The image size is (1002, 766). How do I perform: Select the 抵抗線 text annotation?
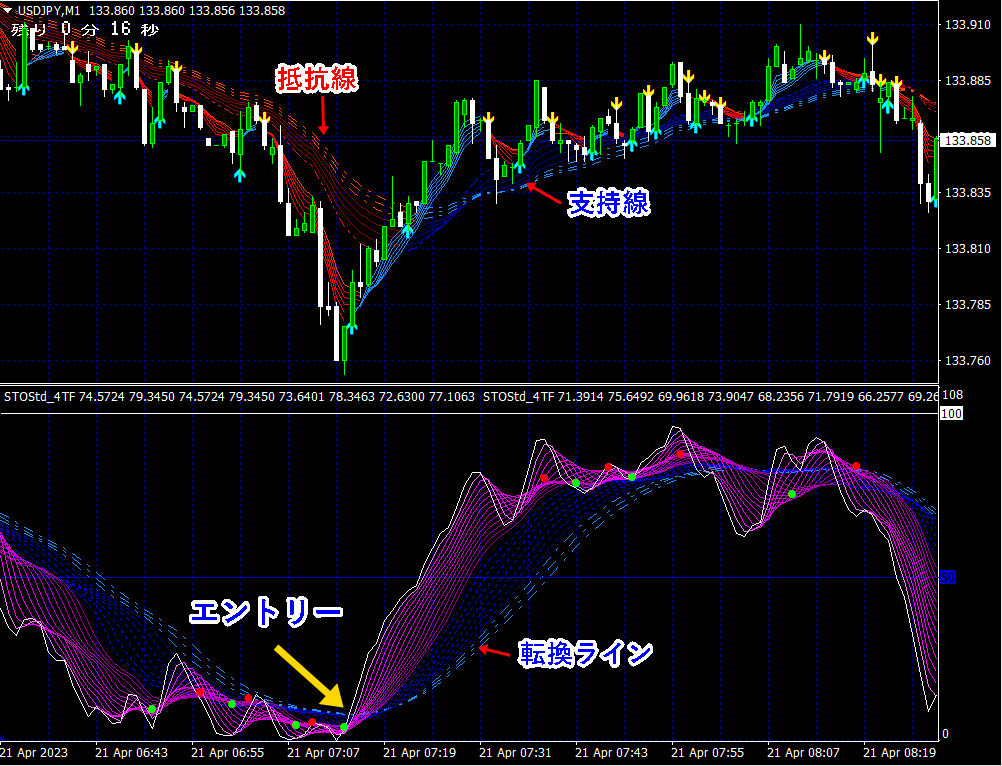click(317, 81)
